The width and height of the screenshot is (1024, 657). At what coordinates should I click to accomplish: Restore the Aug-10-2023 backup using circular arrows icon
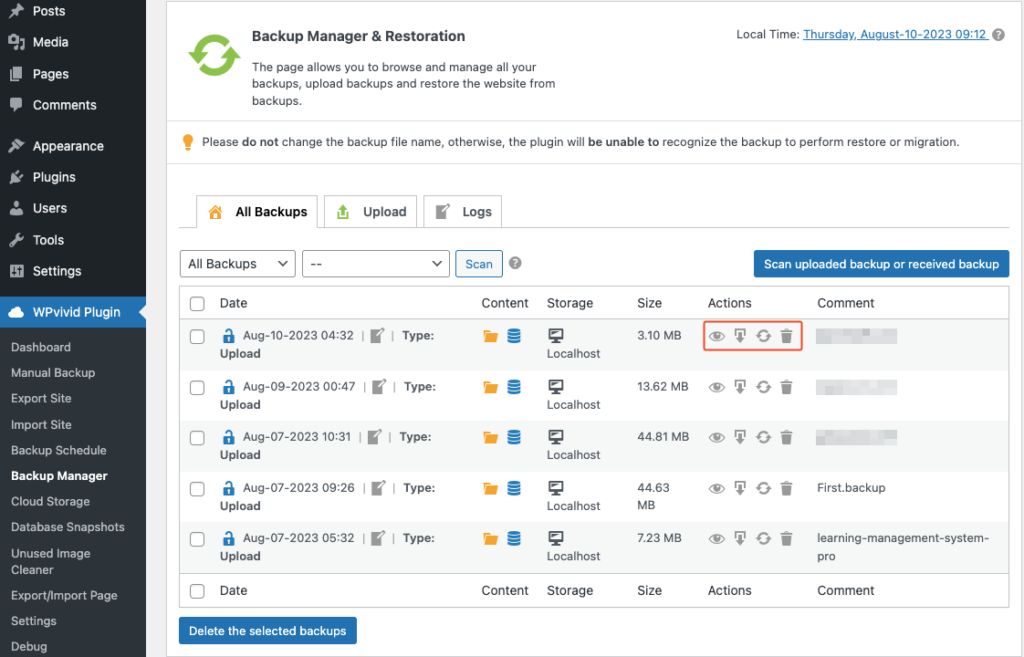(763, 336)
